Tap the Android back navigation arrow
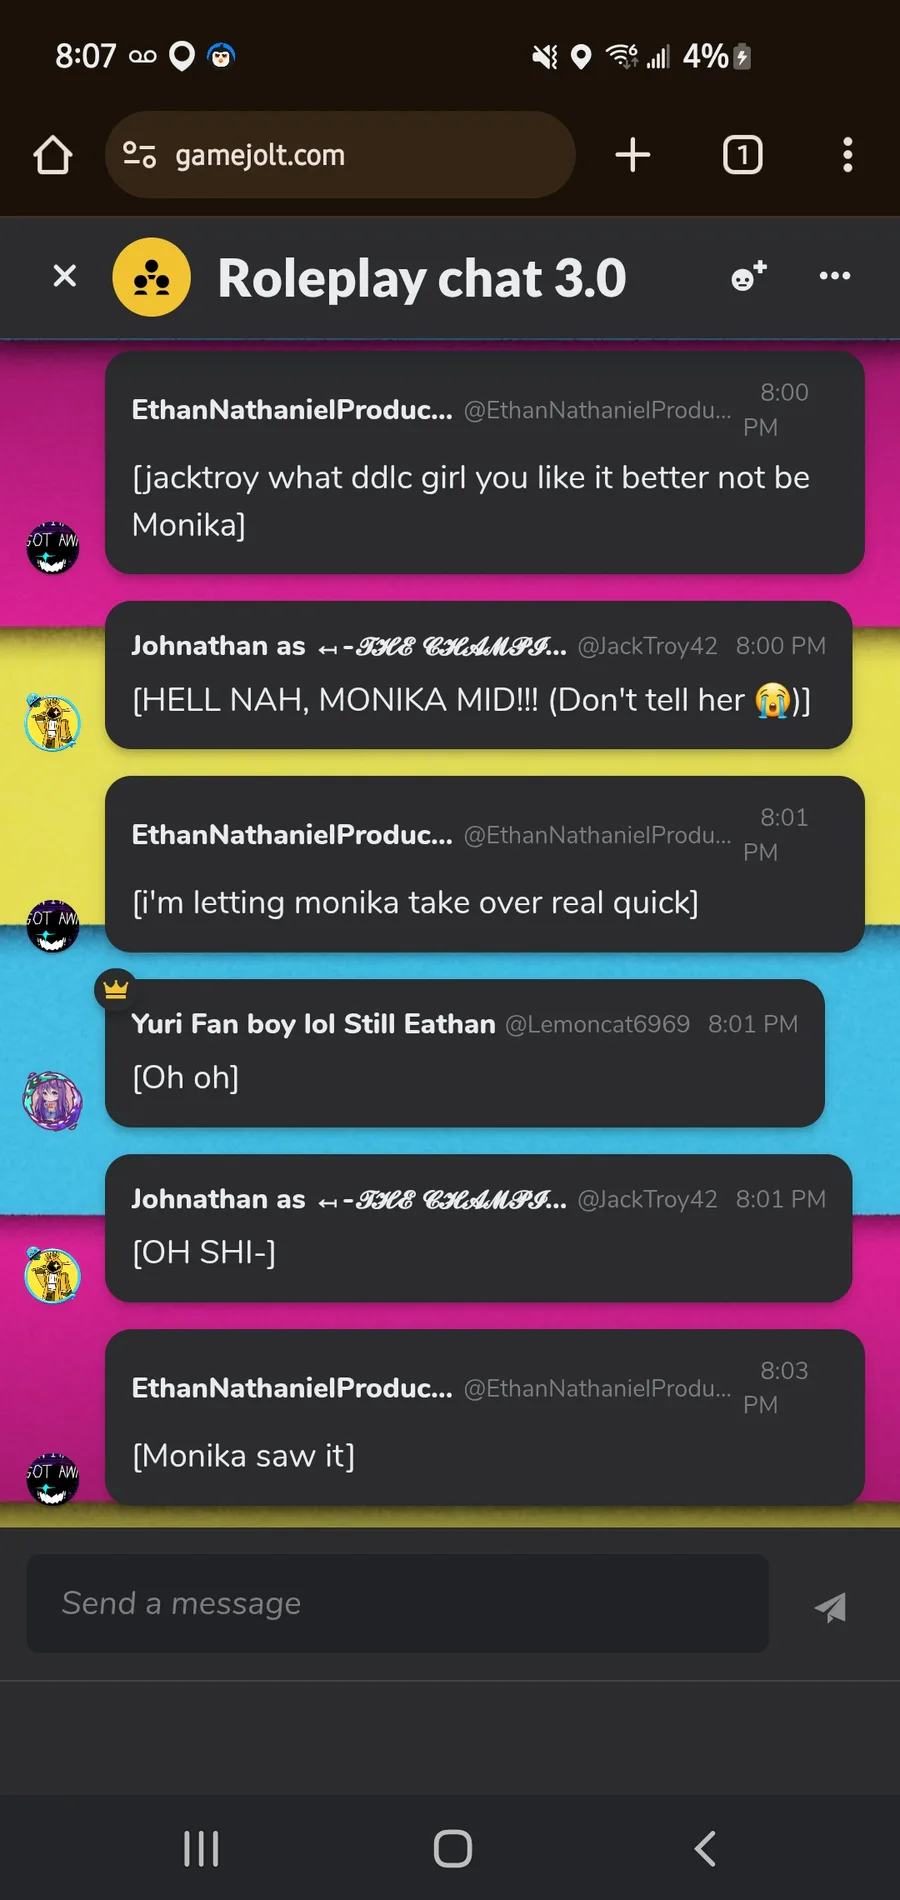 tap(705, 1849)
